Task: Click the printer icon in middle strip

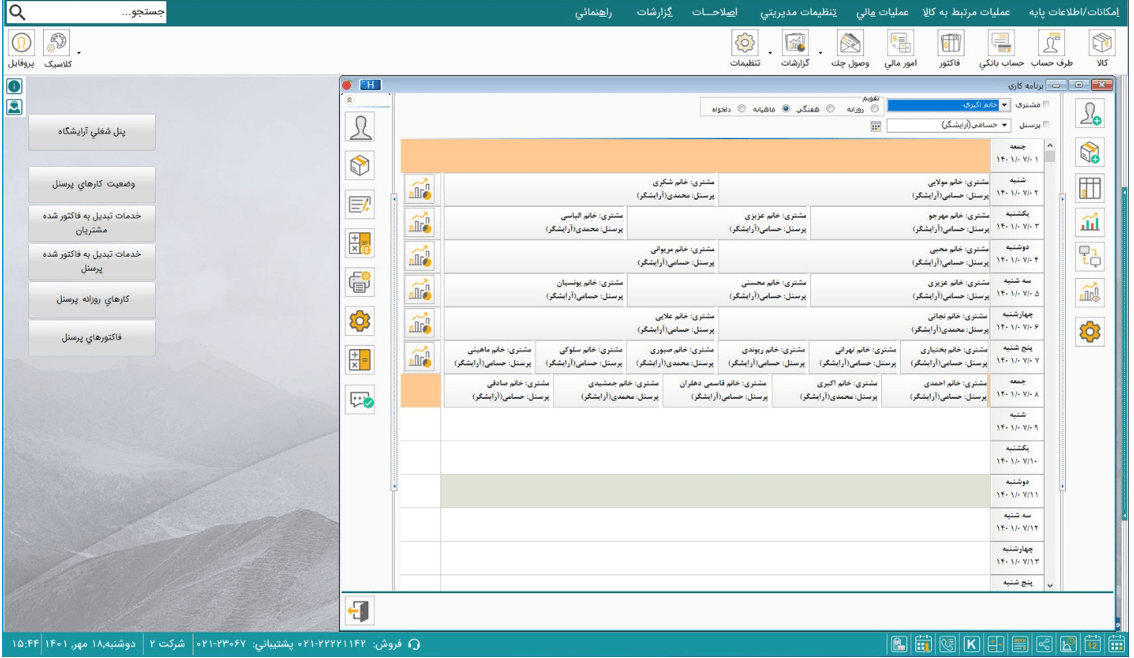Action: (360, 282)
